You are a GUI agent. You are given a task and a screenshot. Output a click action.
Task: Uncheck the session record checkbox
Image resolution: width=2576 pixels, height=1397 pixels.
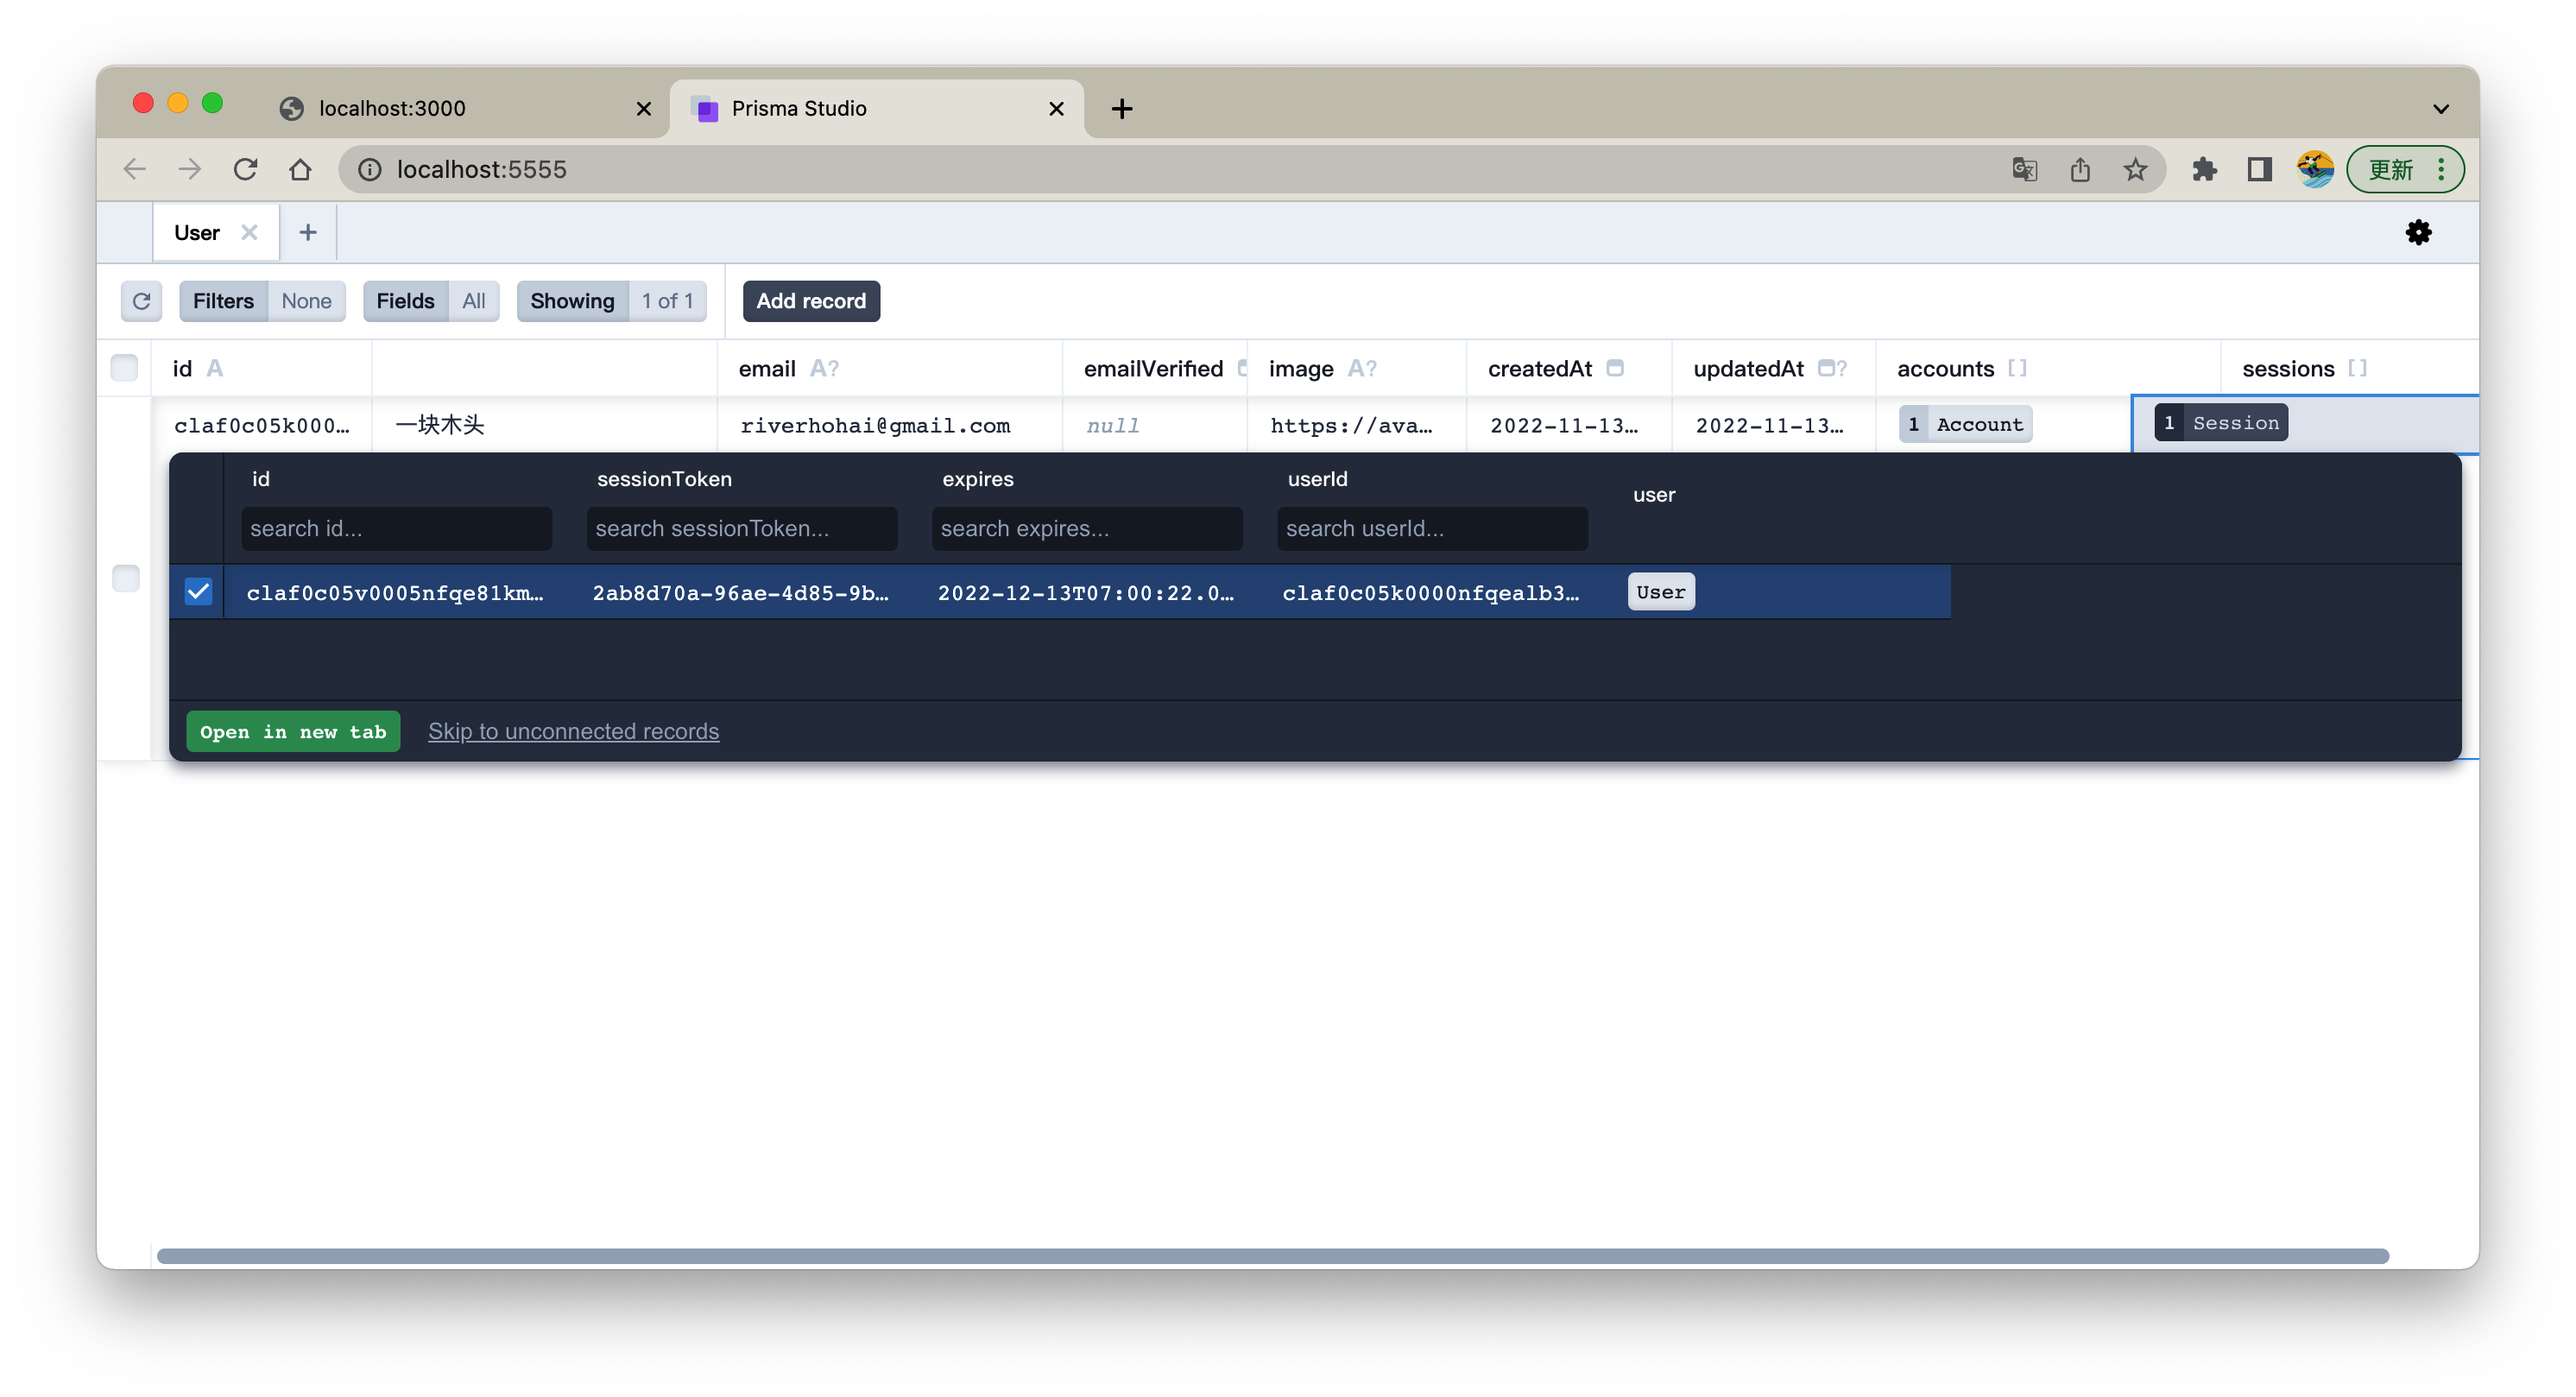click(198, 592)
